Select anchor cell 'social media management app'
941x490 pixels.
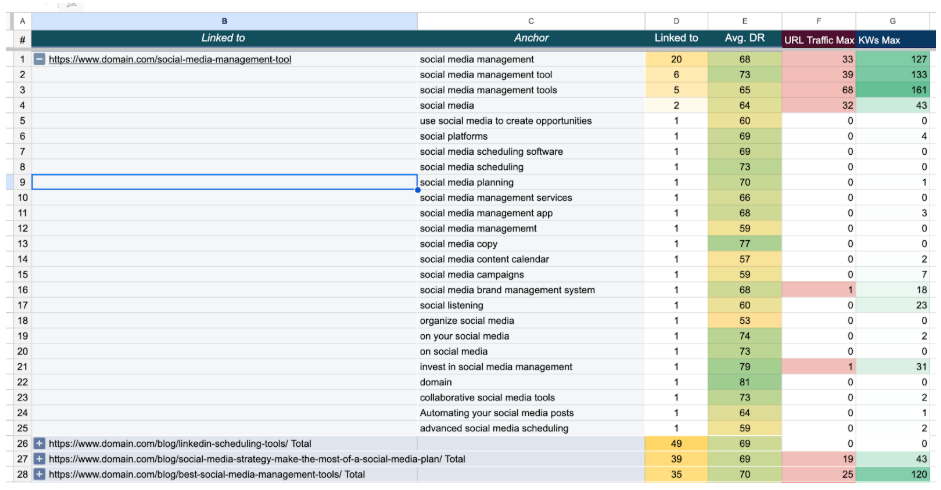pos(531,213)
